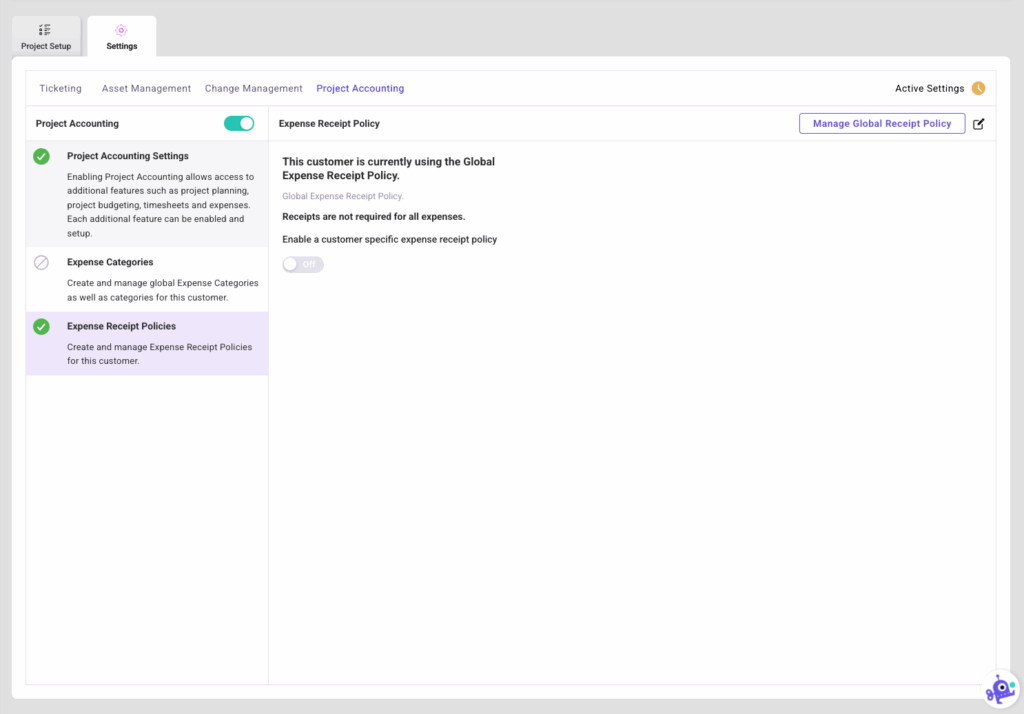1024x714 pixels.
Task: Switch to the Ticketing tab
Action: 60,88
